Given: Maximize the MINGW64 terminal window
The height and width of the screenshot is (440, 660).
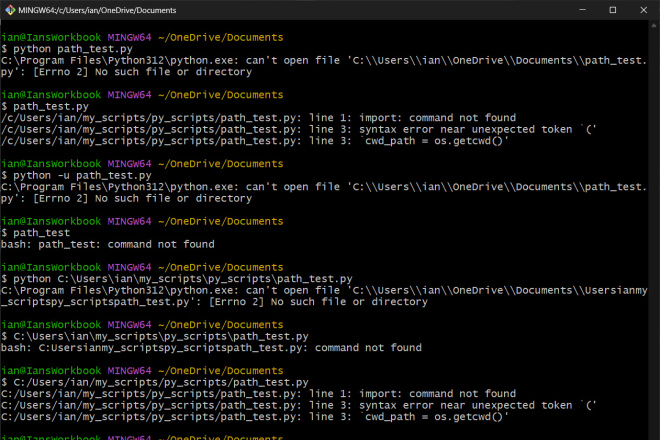Looking at the screenshot, I should point(613,10).
